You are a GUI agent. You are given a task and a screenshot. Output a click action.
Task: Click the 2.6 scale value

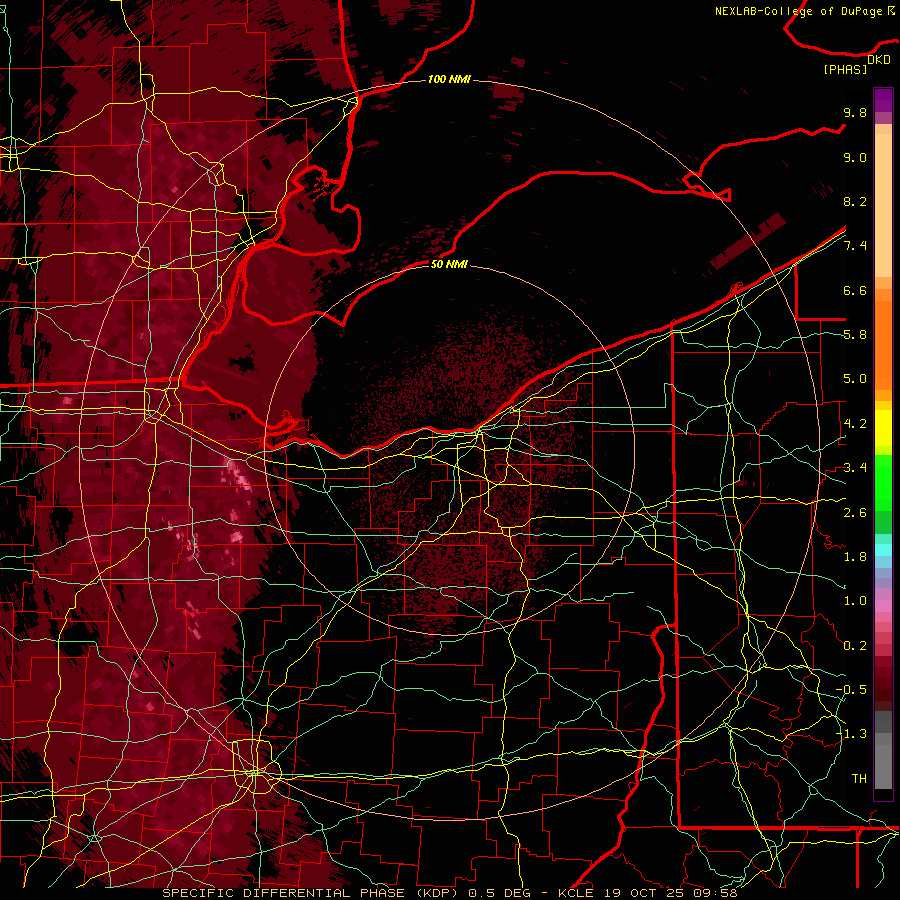(855, 513)
